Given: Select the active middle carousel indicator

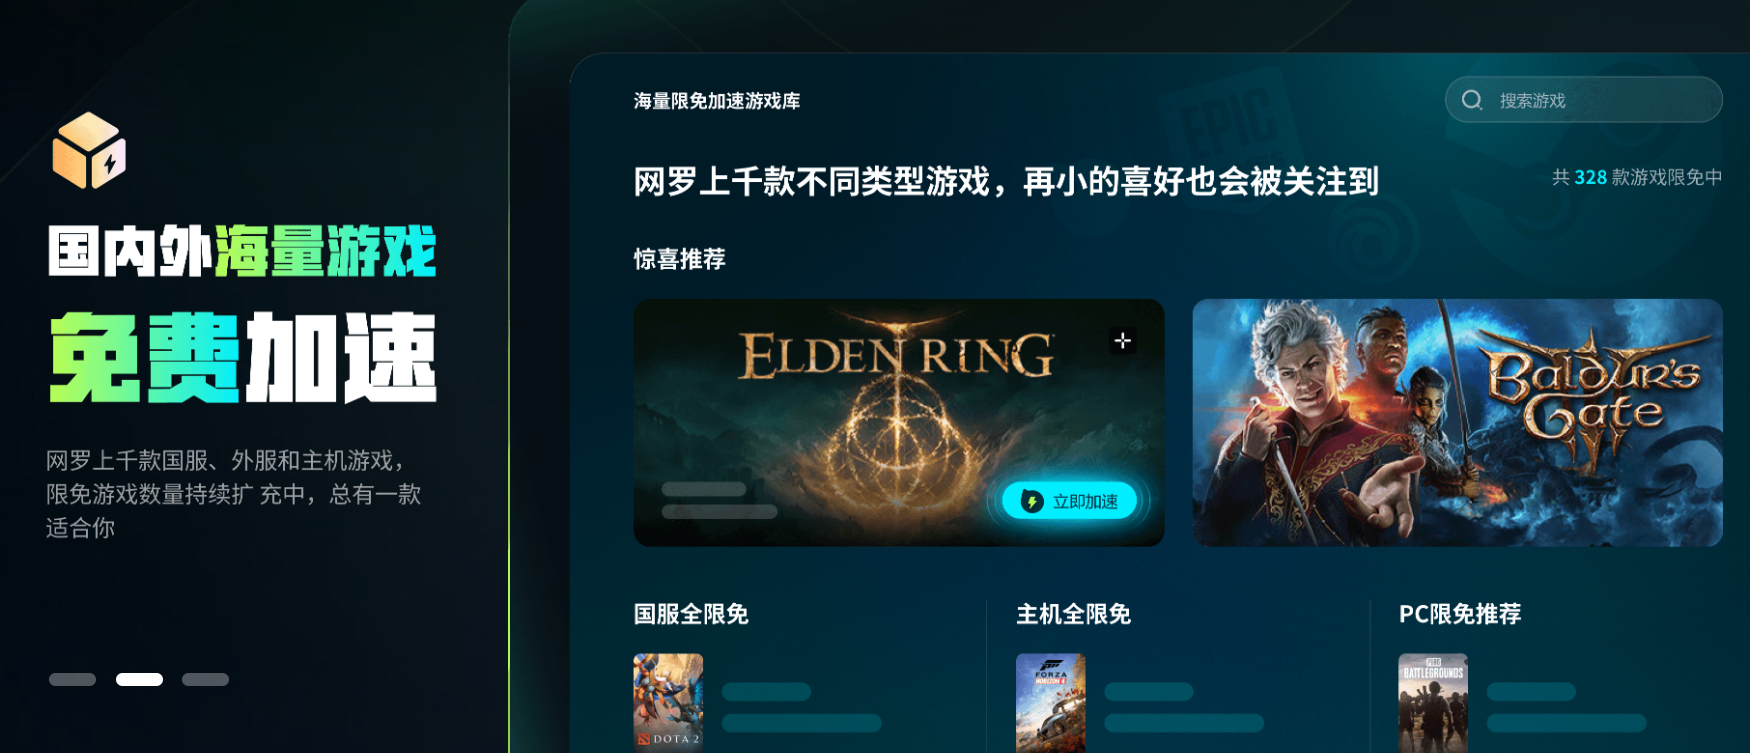Looking at the screenshot, I should click(x=139, y=679).
